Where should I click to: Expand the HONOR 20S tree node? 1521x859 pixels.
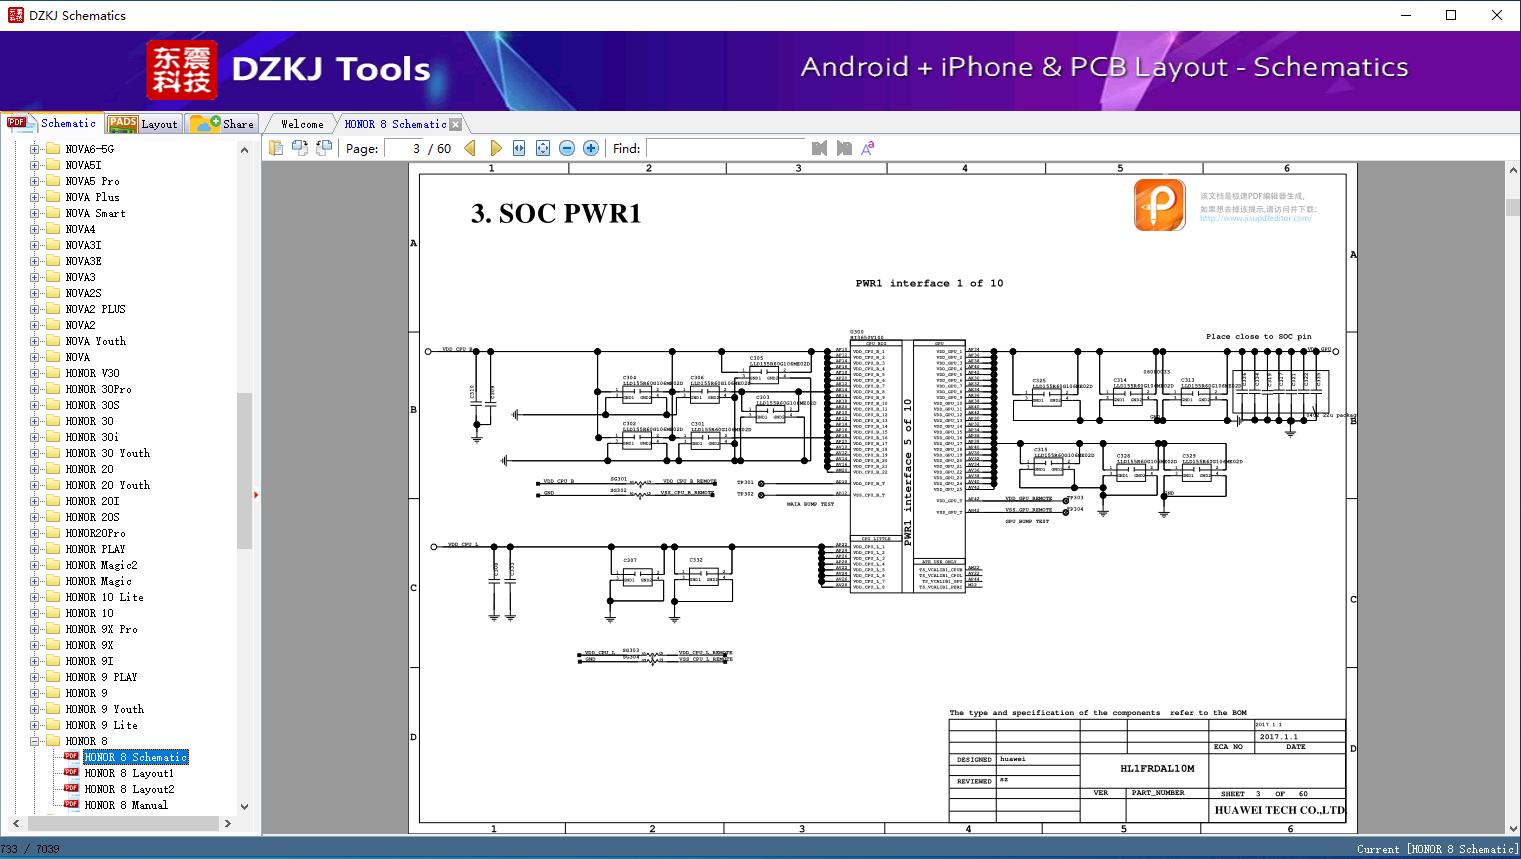35,517
